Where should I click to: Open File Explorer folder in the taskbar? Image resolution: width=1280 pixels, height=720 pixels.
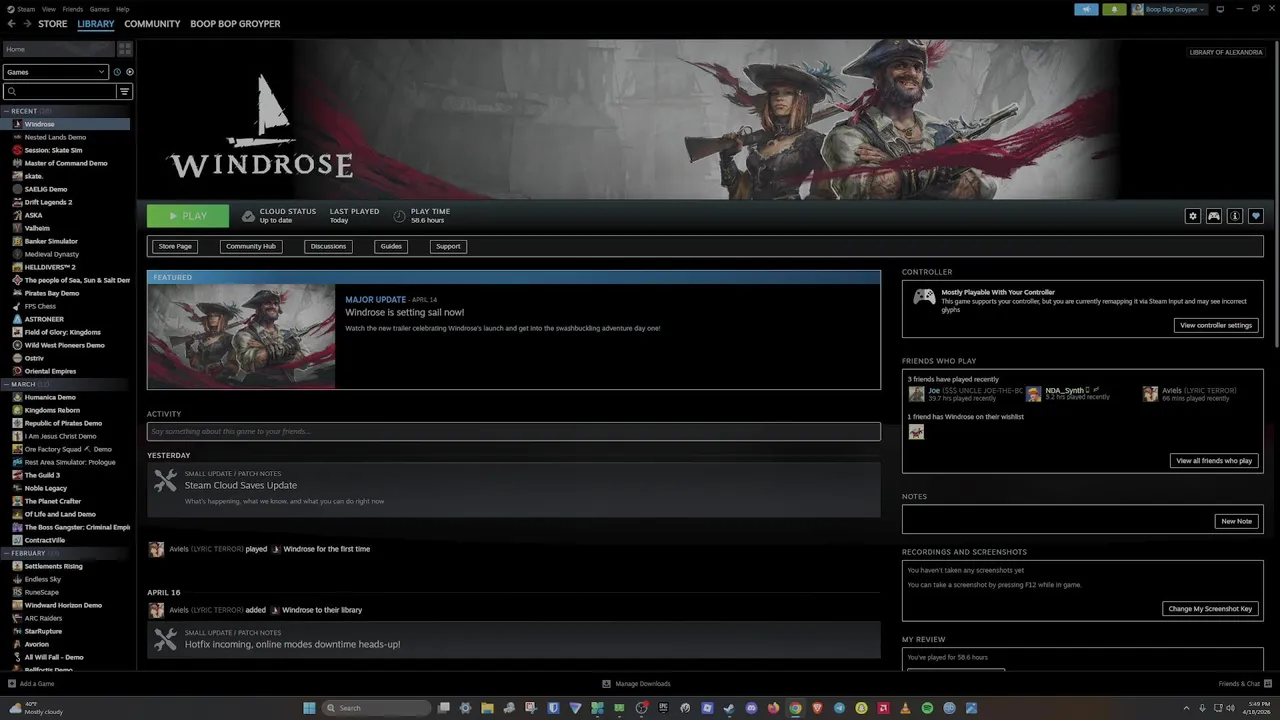click(x=487, y=708)
